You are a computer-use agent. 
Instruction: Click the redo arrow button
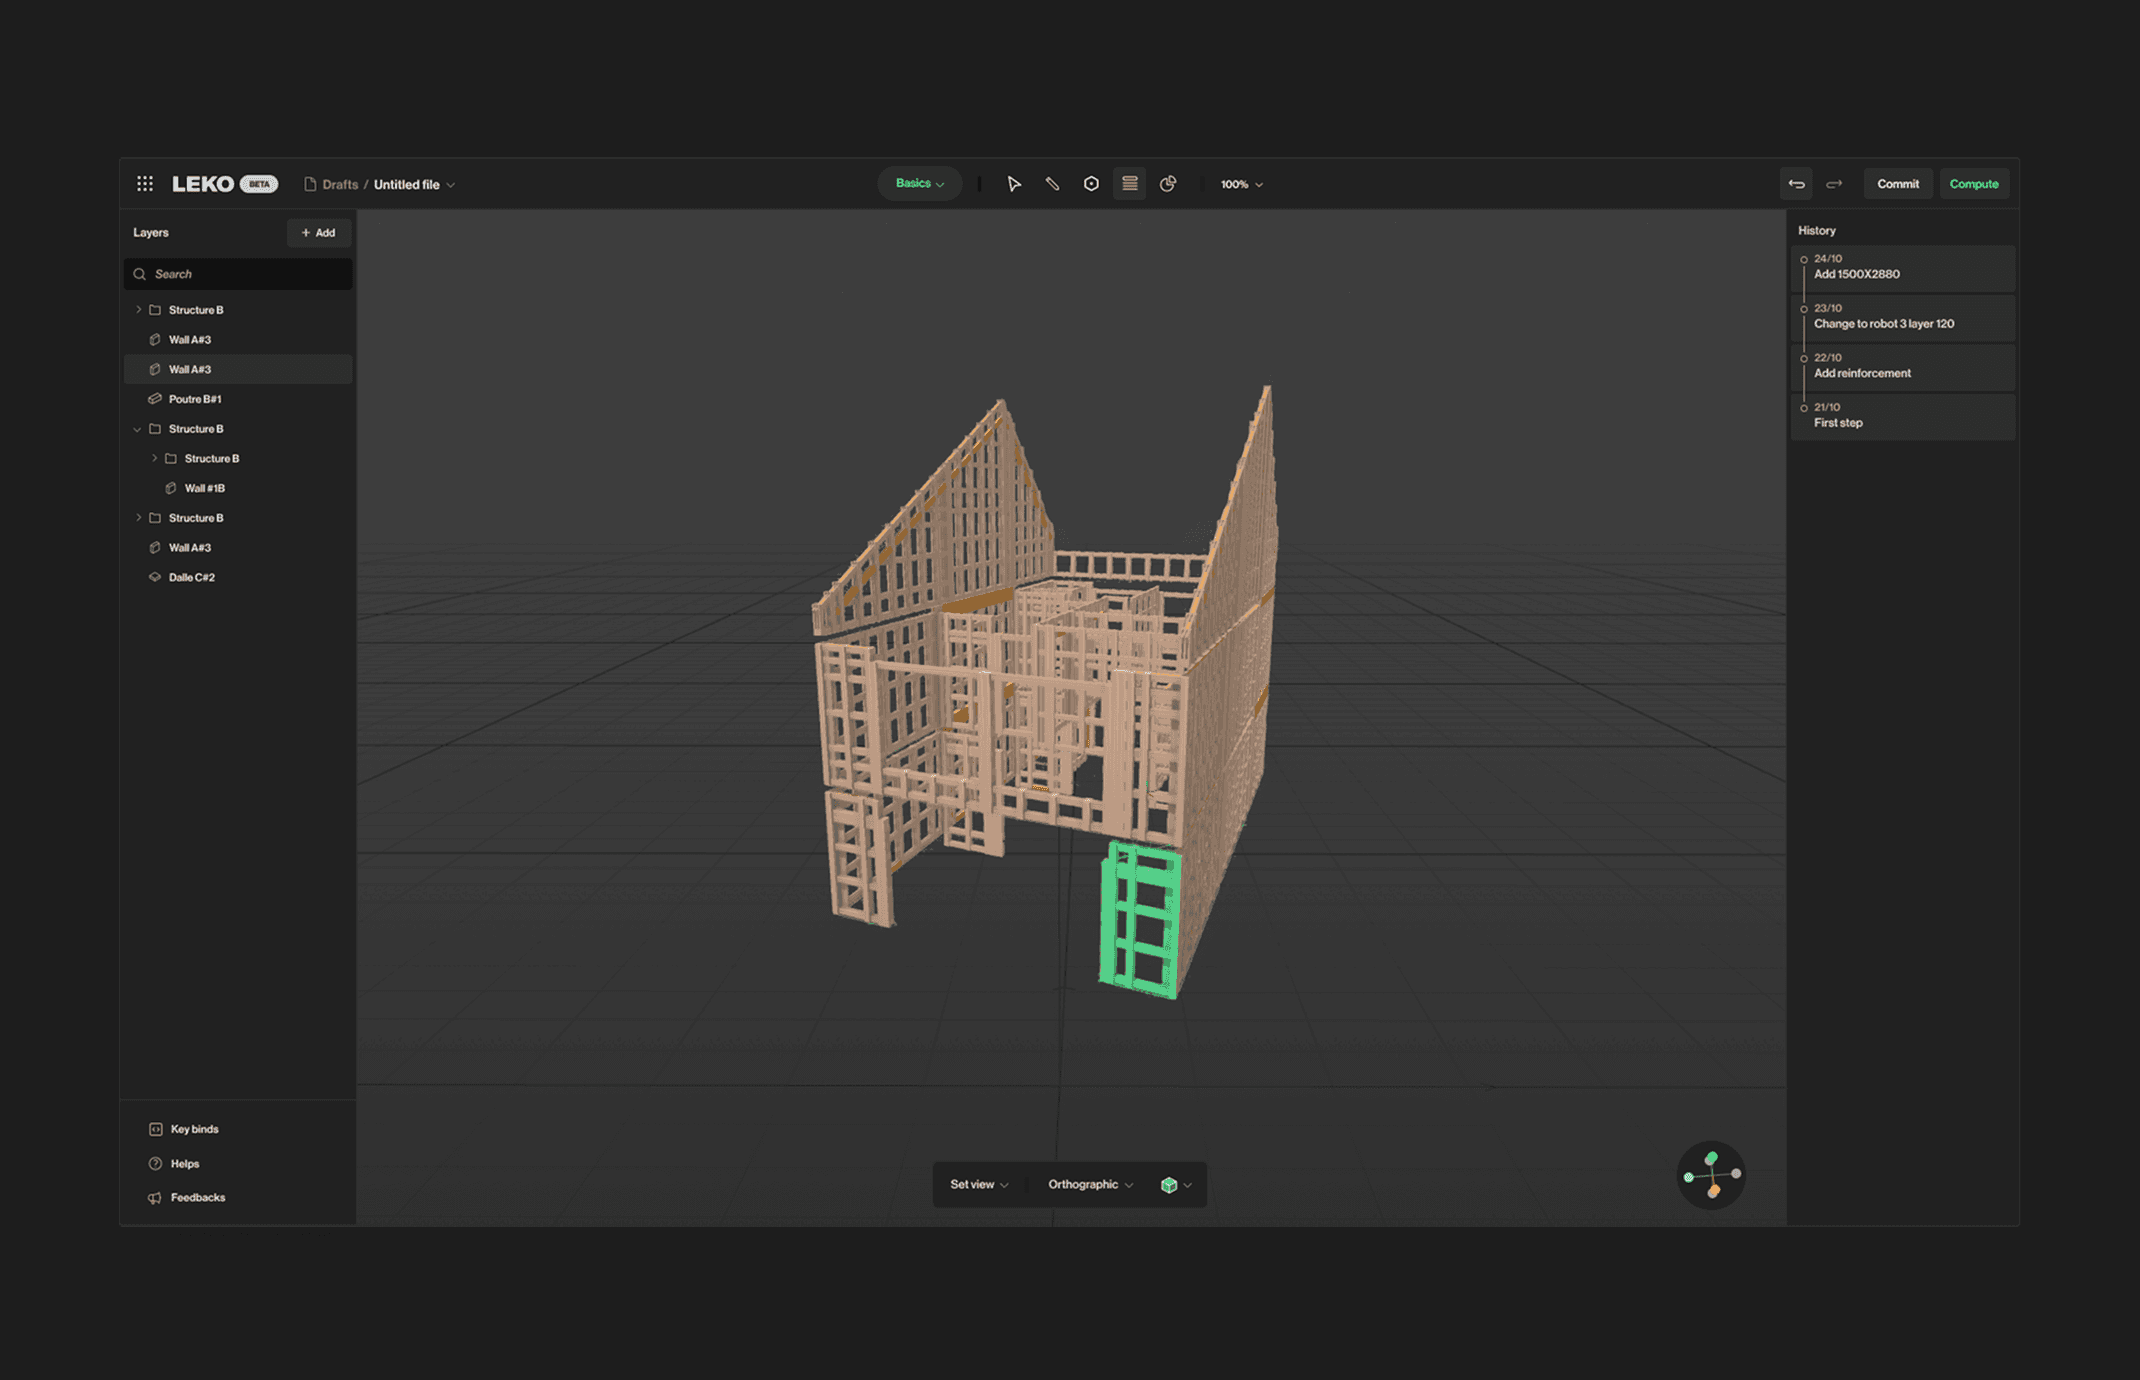pyautogui.click(x=1834, y=184)
